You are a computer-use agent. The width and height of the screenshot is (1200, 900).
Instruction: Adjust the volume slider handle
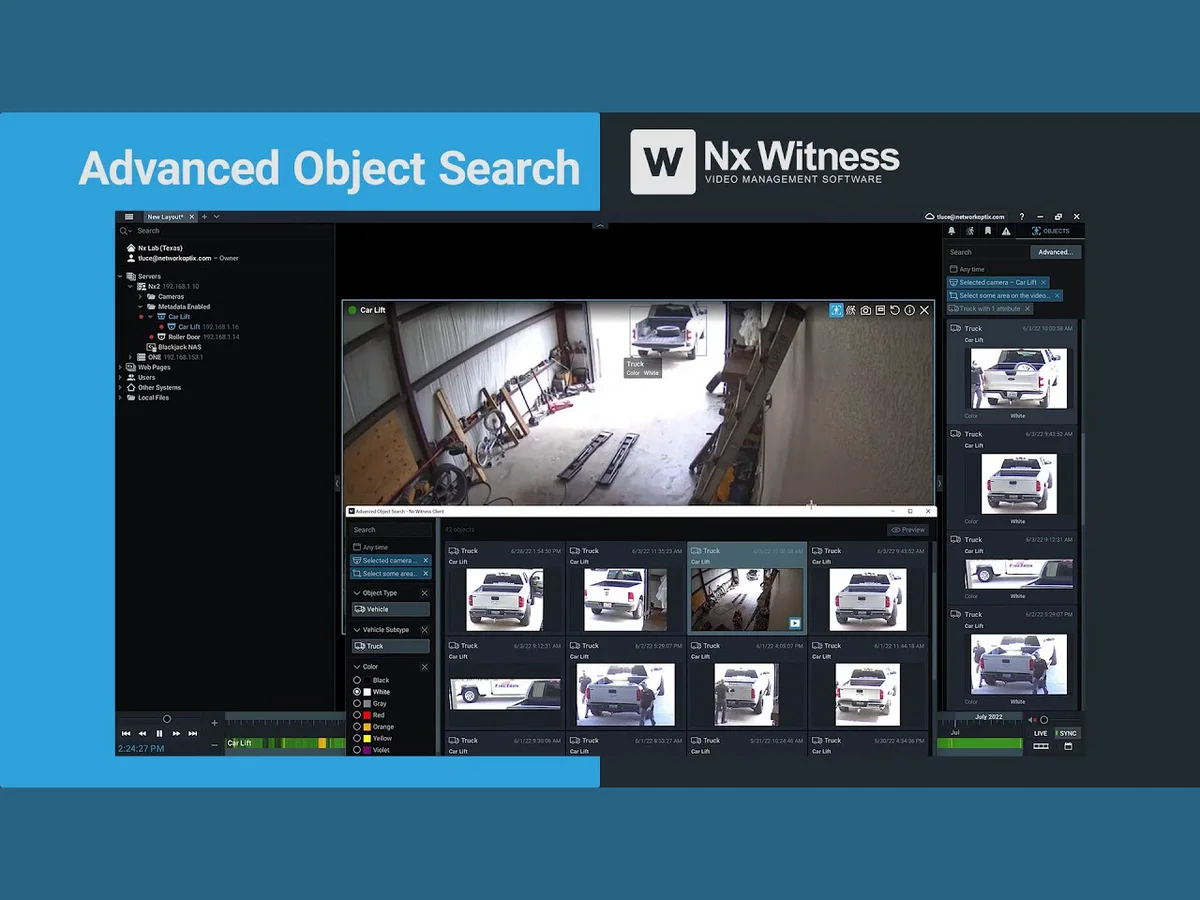tap(1044, 720)
